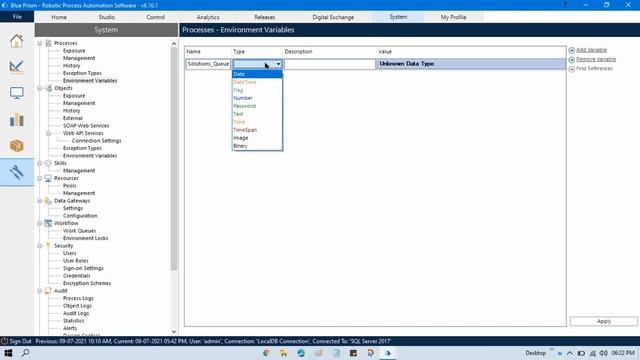Screen dimensions: 640x360
Task: Click the Add Variable link
Action: [591, 50]
